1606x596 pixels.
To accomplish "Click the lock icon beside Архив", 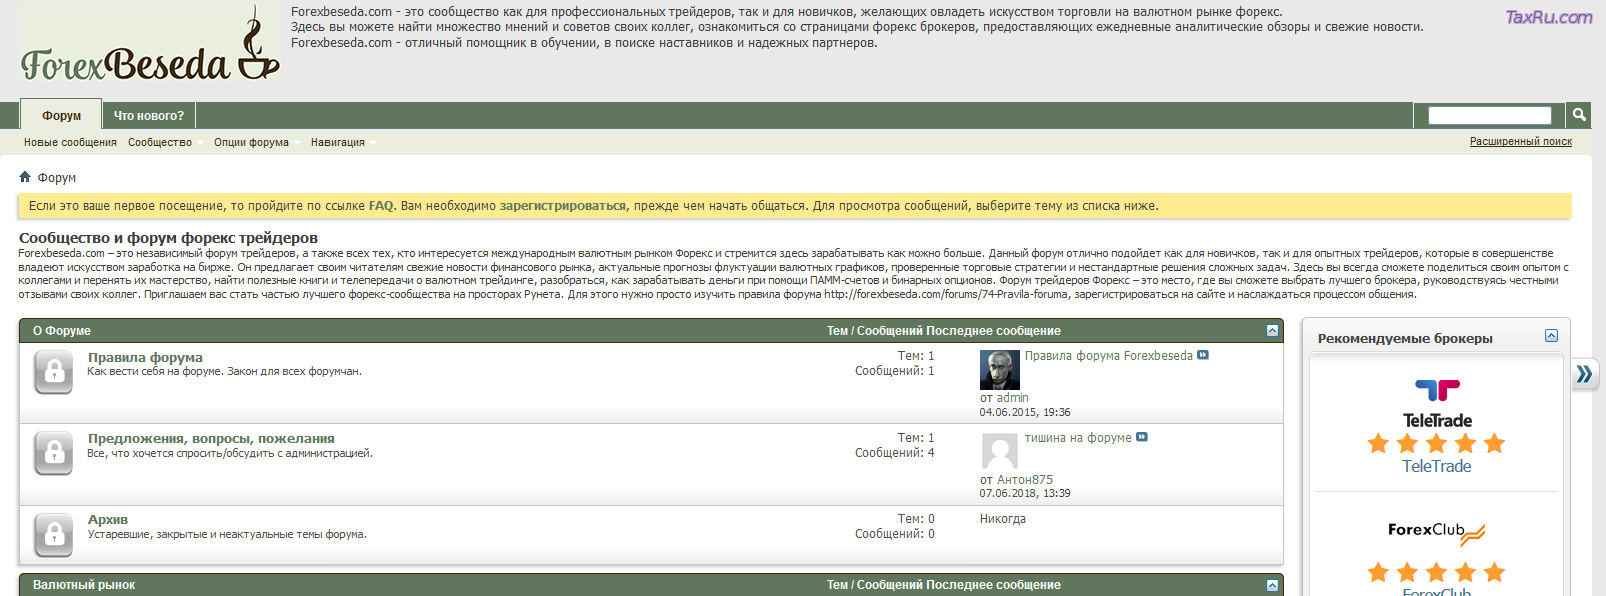I will (x=54, y=534).
